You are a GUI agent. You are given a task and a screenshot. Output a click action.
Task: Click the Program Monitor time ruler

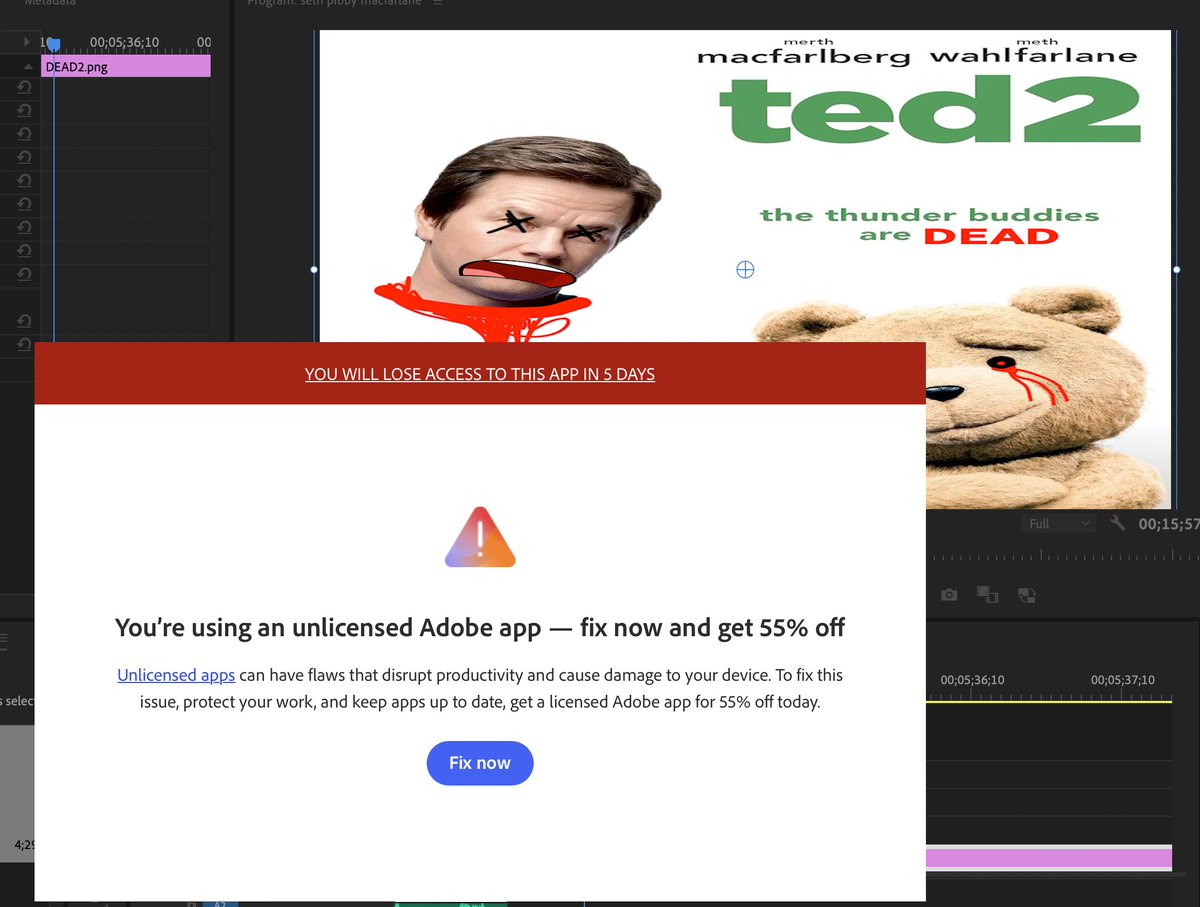[1062, 556]
